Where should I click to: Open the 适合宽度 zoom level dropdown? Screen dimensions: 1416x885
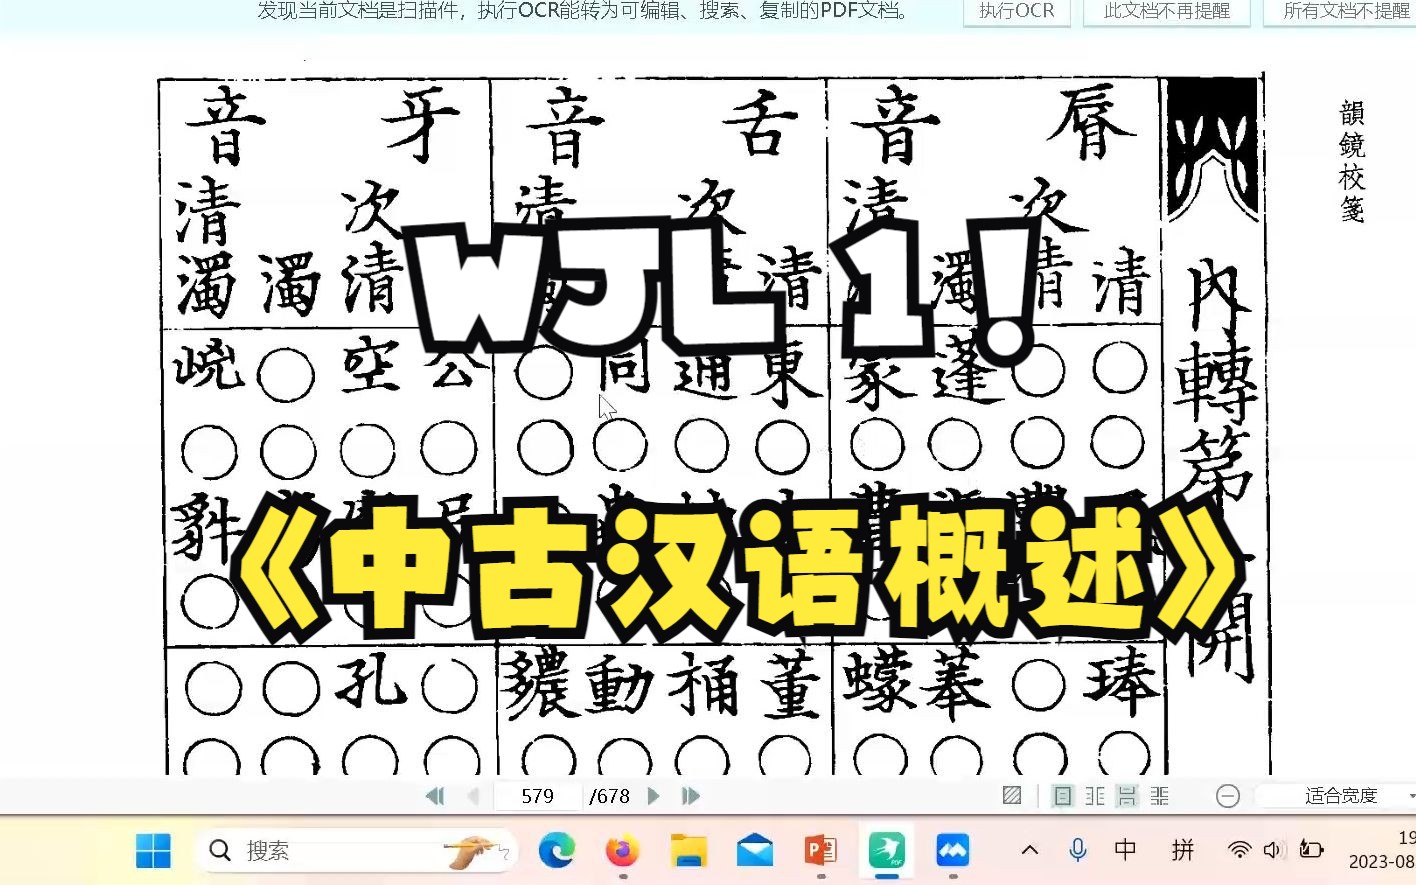tap(1340, 795)
